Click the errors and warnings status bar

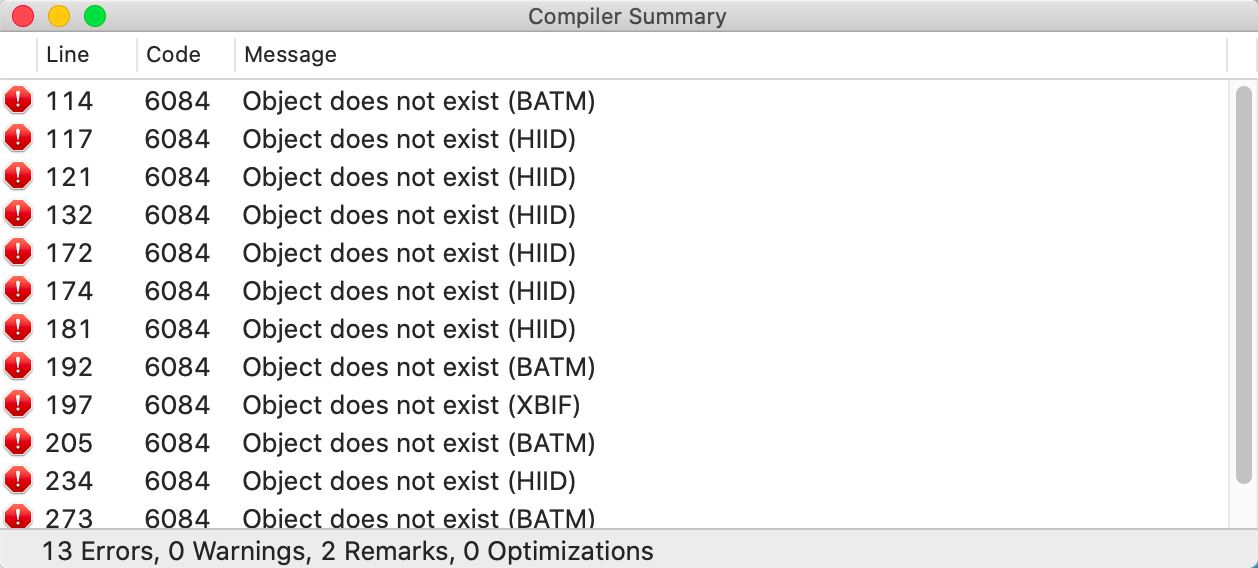point(348,551)
